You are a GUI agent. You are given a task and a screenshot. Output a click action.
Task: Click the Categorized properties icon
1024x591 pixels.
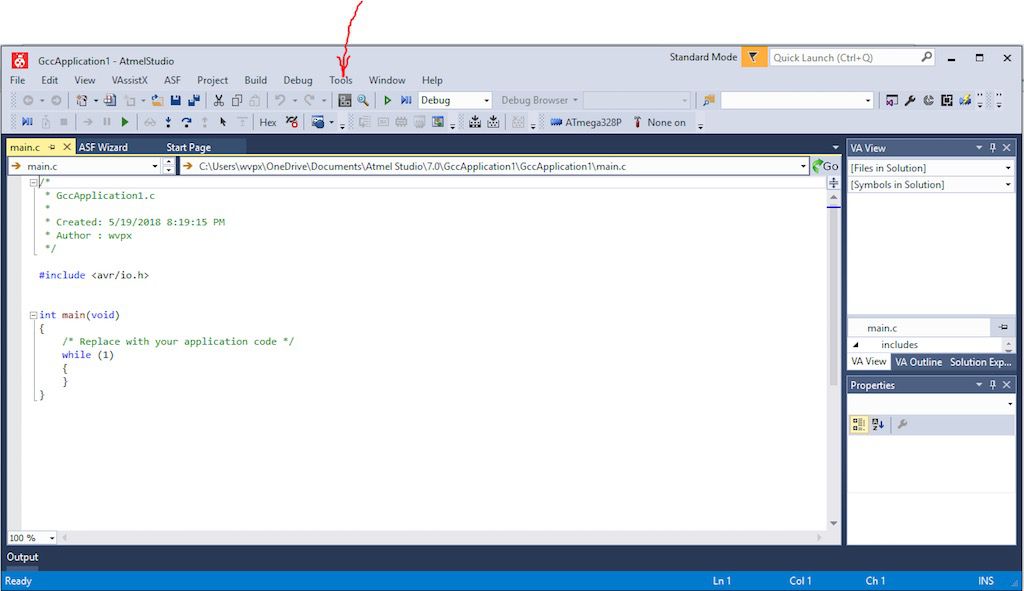859,424
